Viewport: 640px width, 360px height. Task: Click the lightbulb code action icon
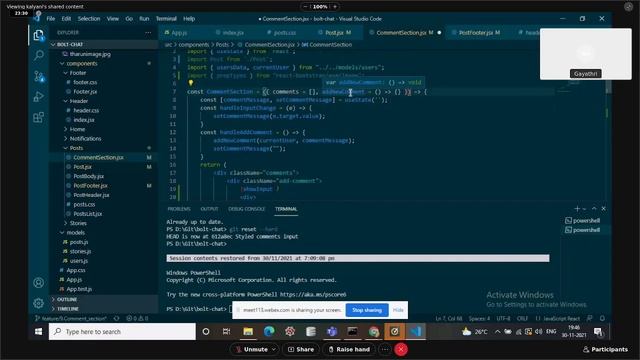[x=191, y=83]
